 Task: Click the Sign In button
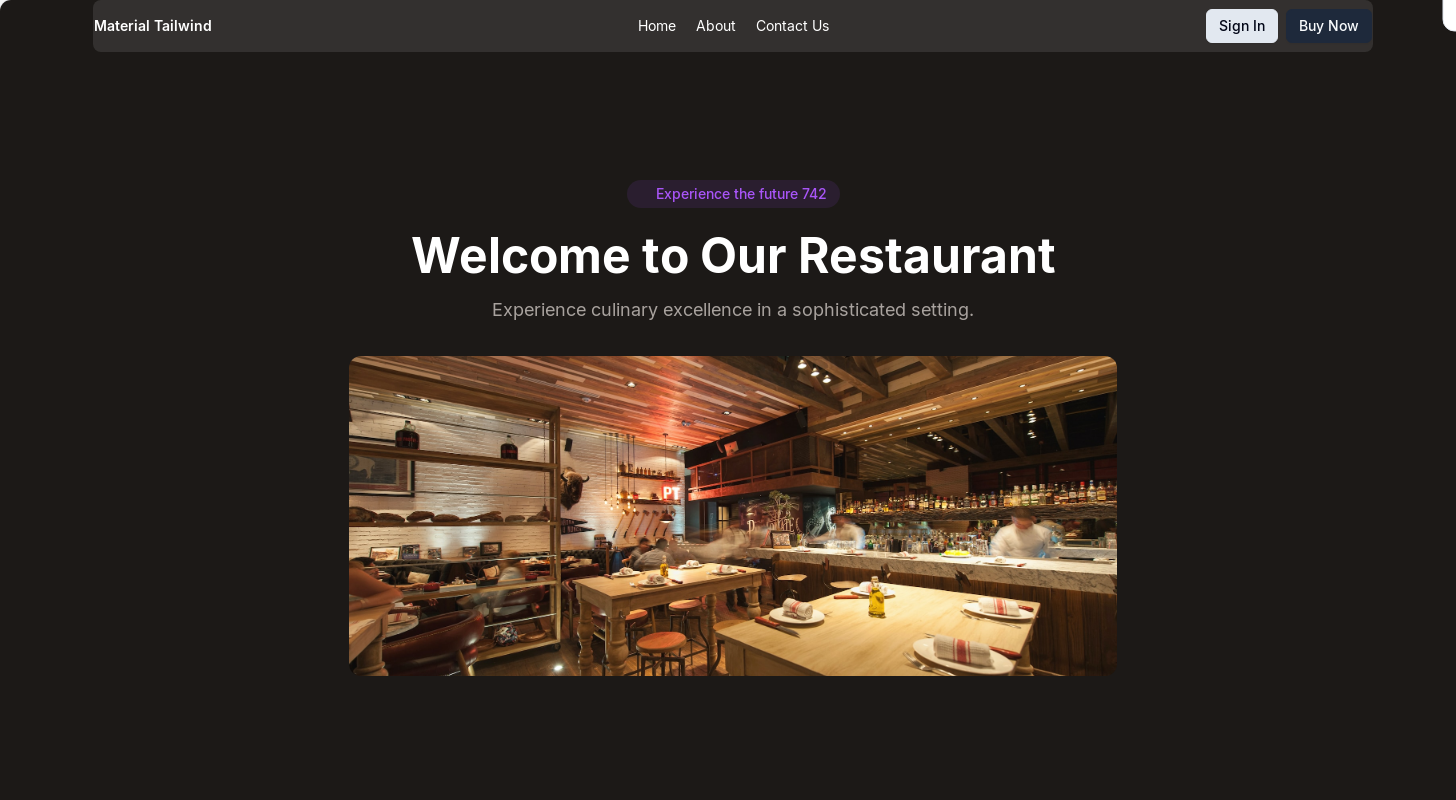click(x=1242, y=26)
